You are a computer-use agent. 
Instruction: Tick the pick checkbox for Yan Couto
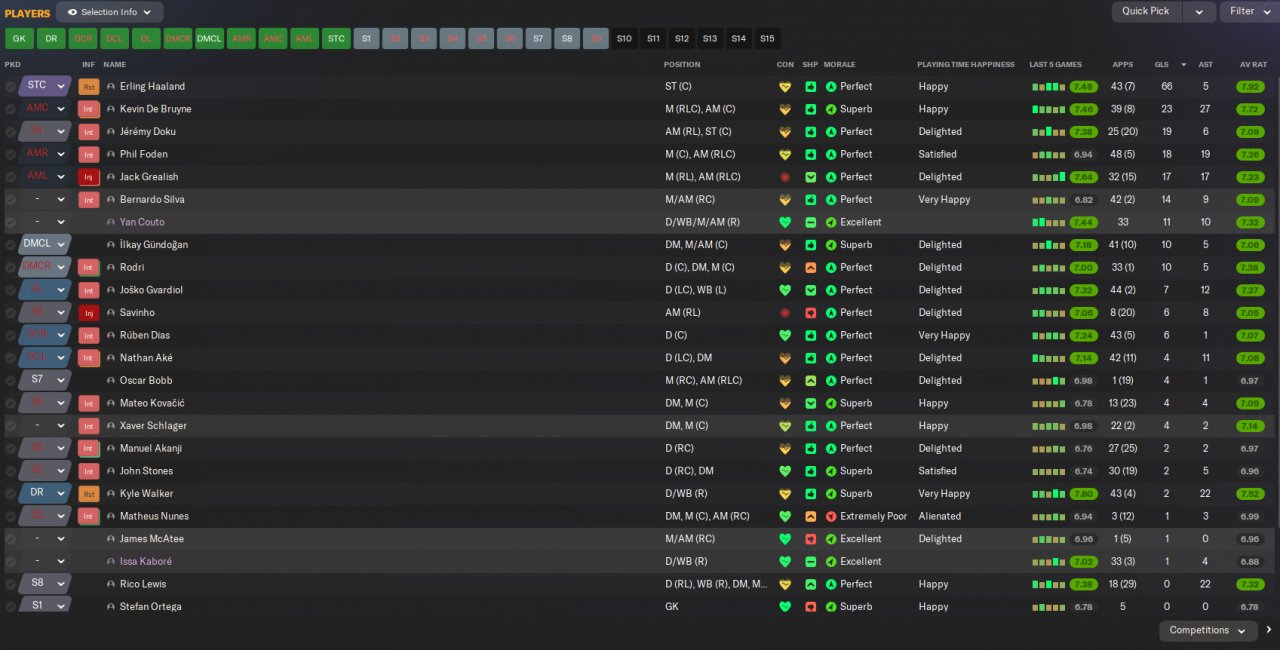pyautogui.click(x=10, y=222)
